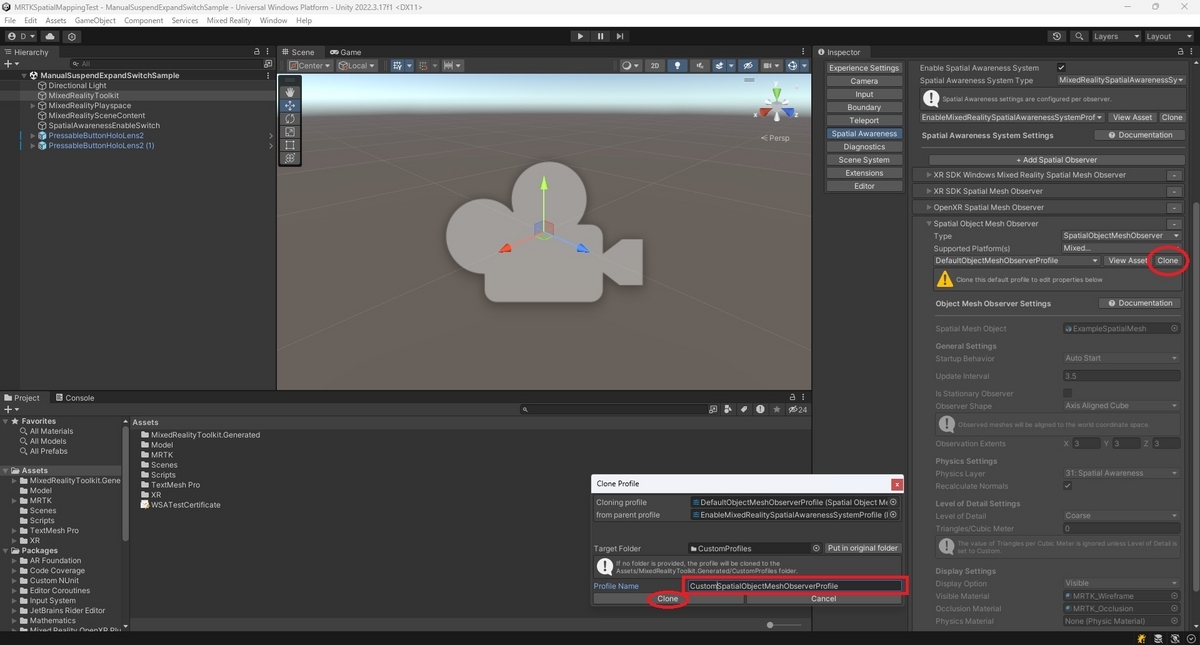
Task: Click Clone button in Clone Profile dialog
Action: click(668, 599)
